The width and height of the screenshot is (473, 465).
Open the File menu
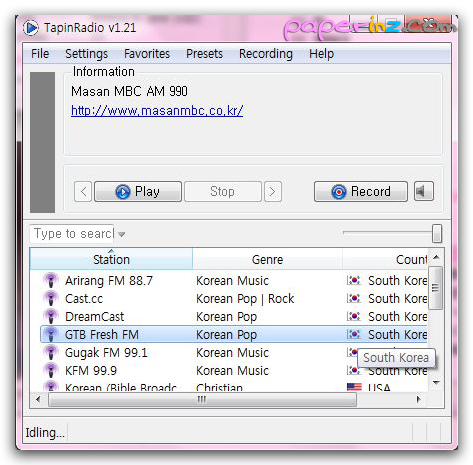click(40, 54)
